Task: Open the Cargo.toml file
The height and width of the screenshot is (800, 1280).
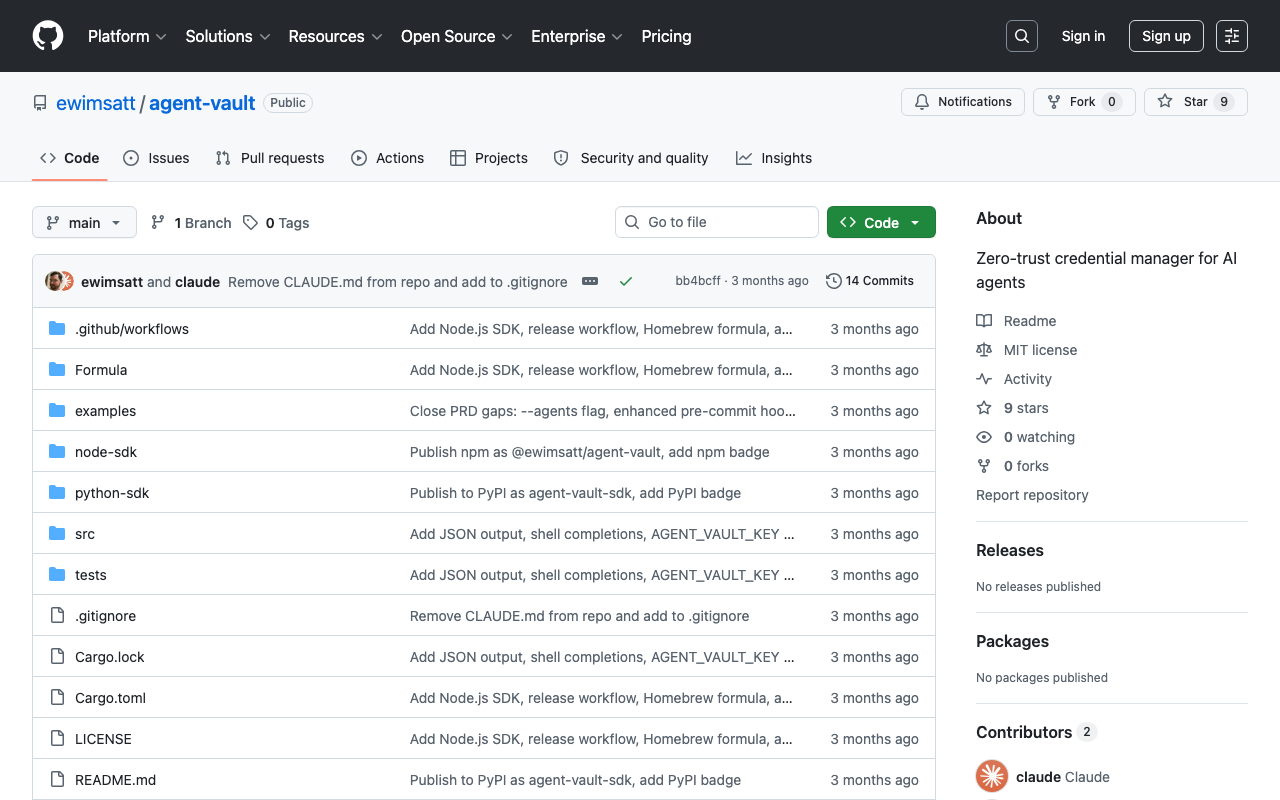Action: click(x=110, y=698)
